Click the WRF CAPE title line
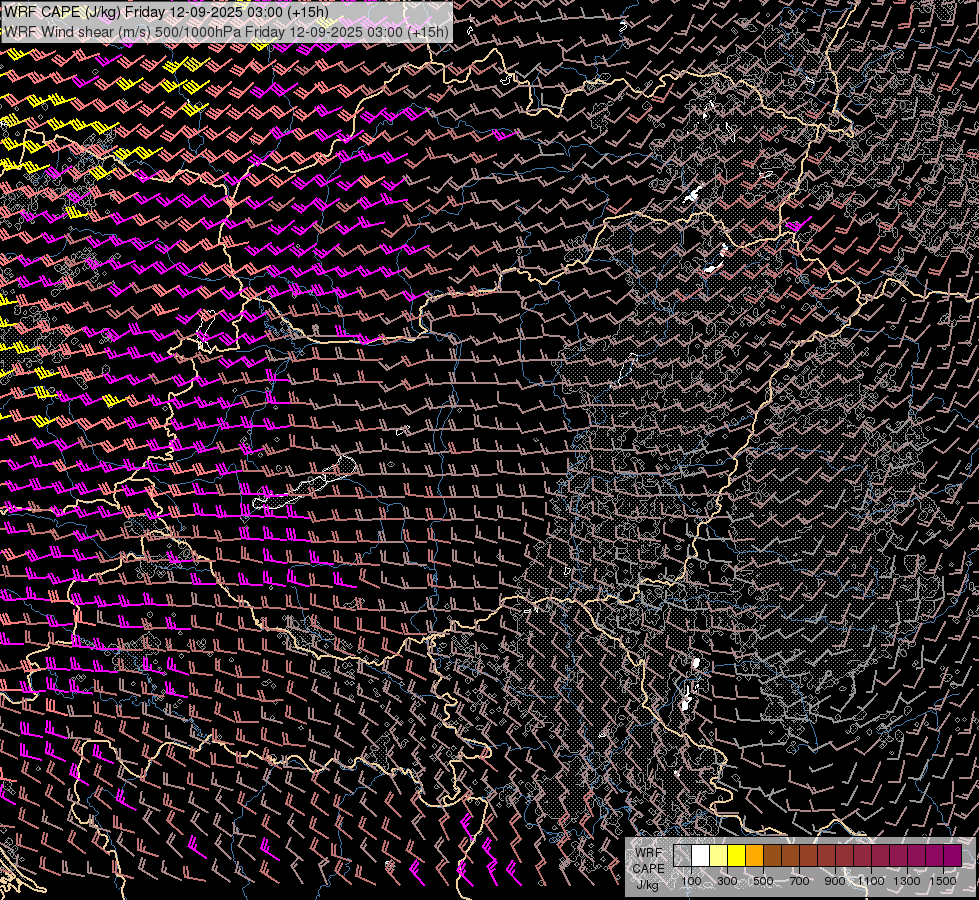The height and width of the screenshot is (900, 979). pyautogui.click(x=165, y=11)
